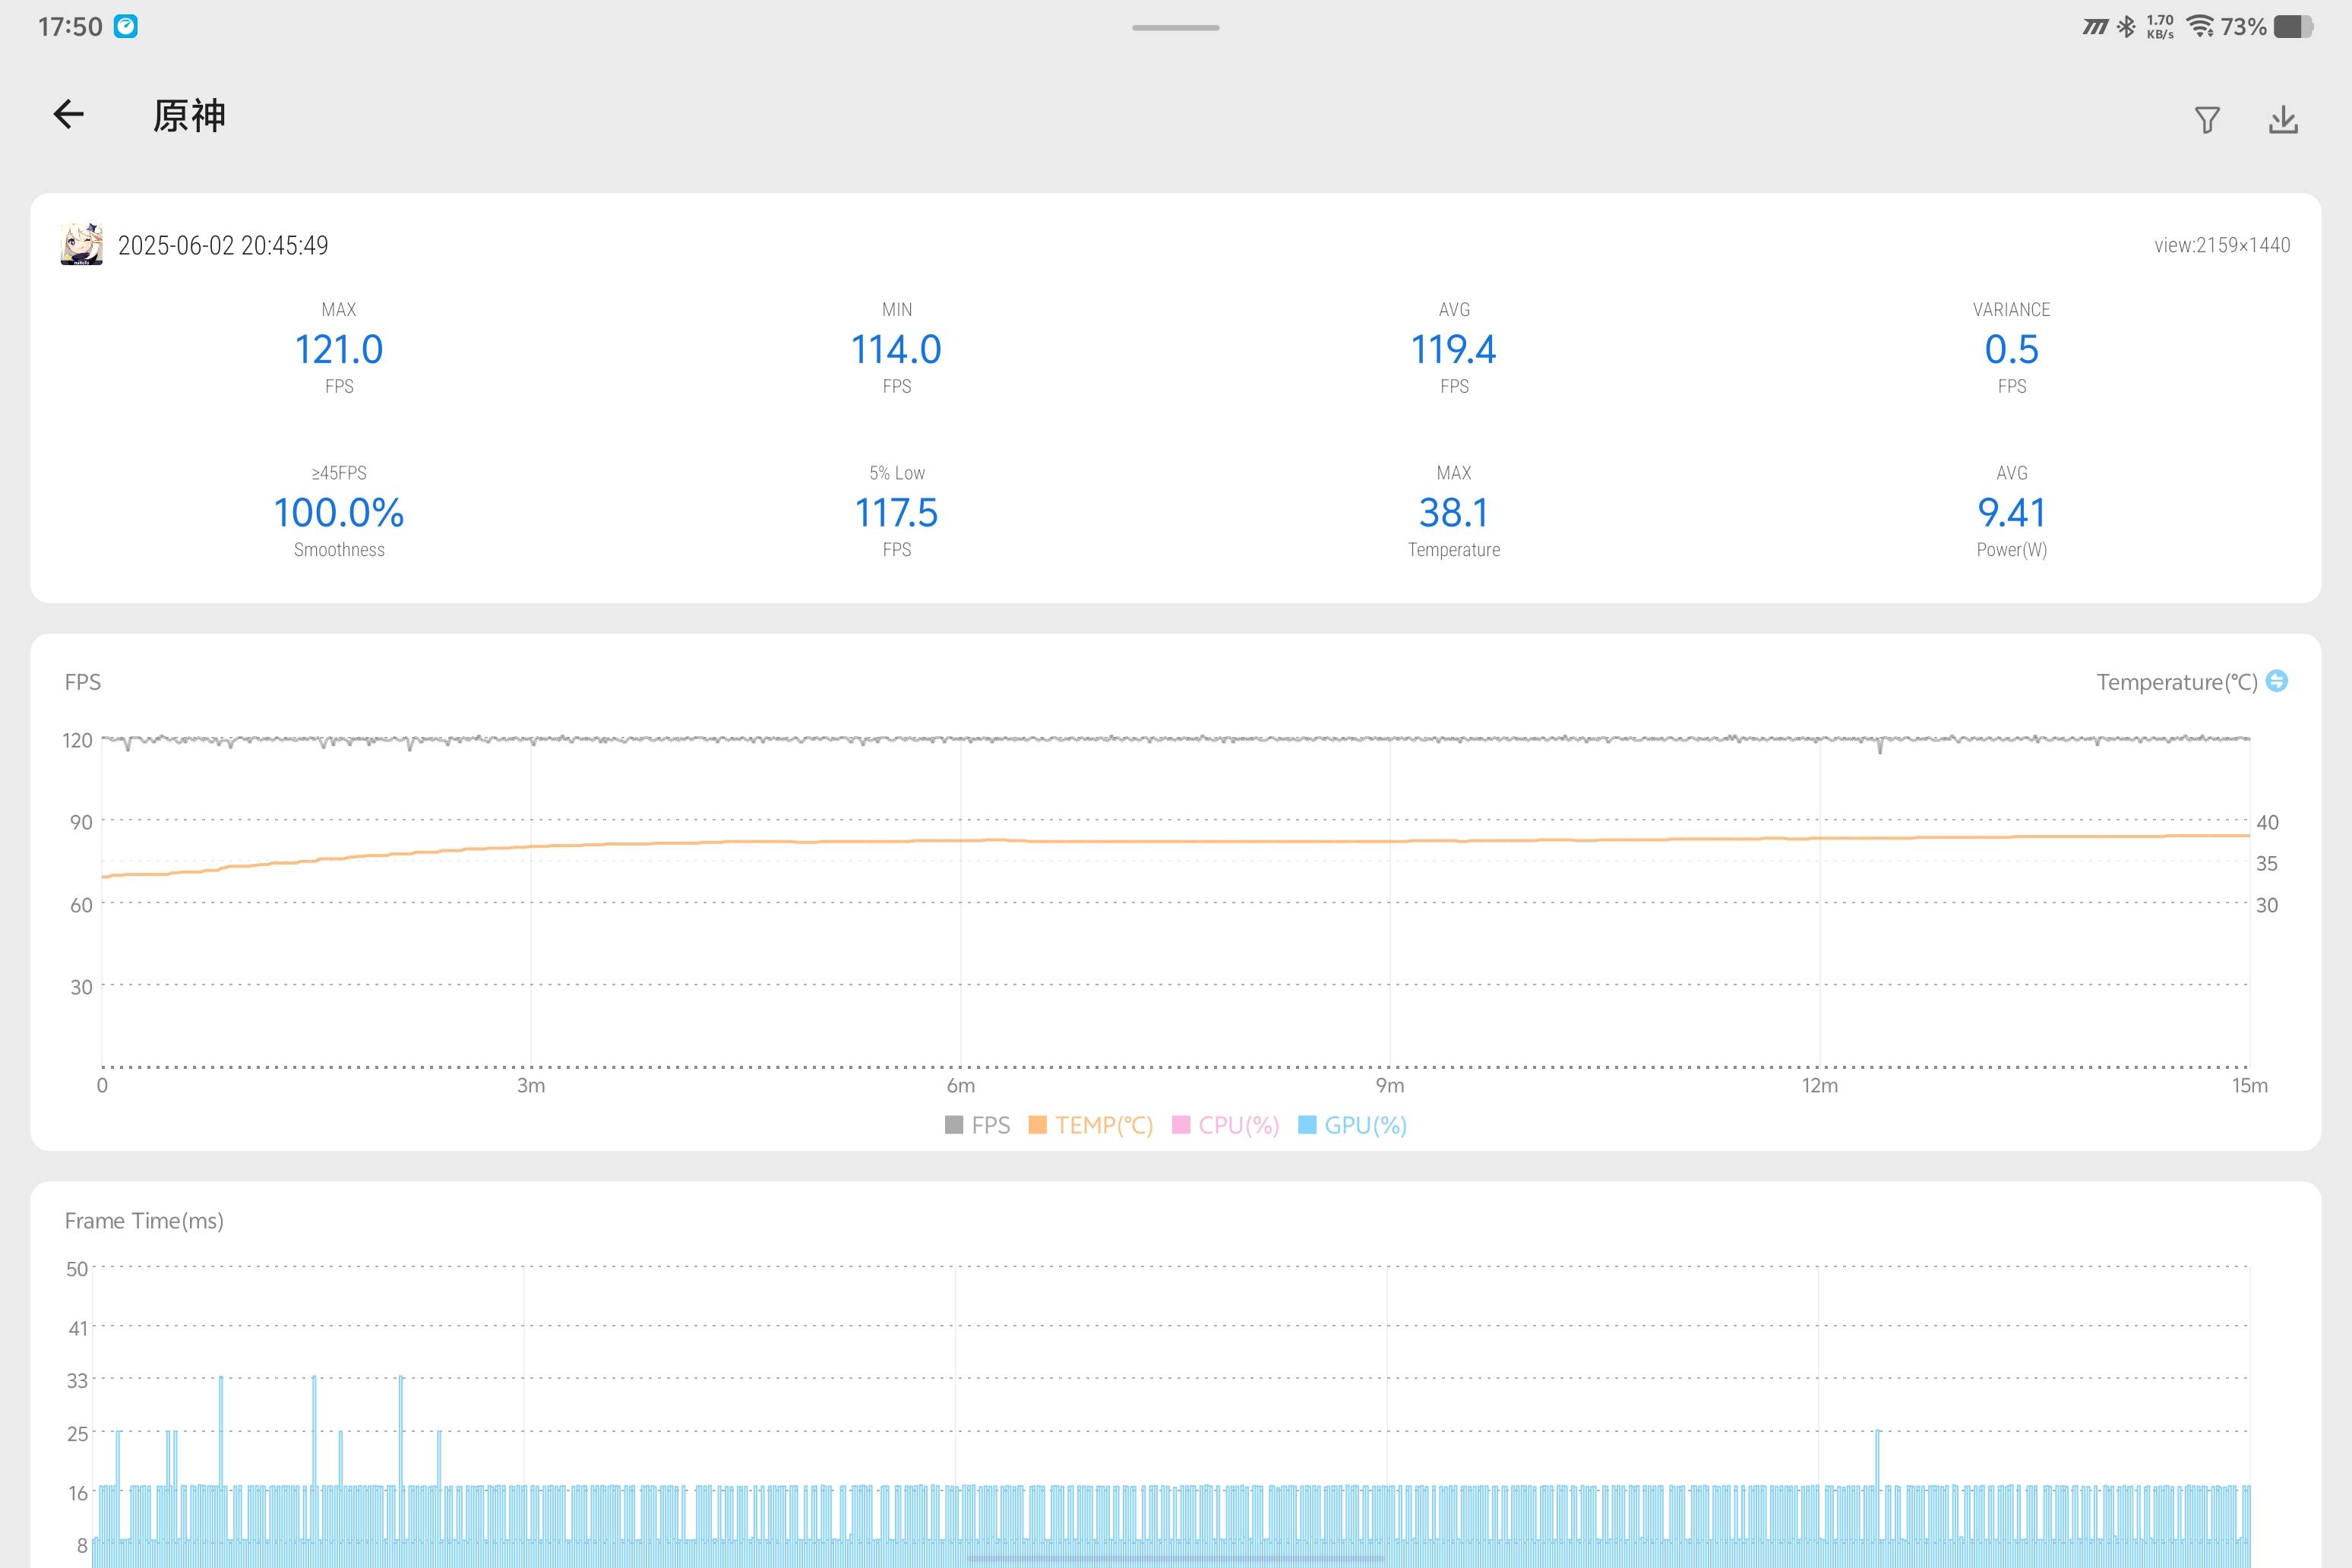Tap the VARIANCE 0.5 value
The width and height of the screenshot is (2352, 1568).
[2012, 349]
